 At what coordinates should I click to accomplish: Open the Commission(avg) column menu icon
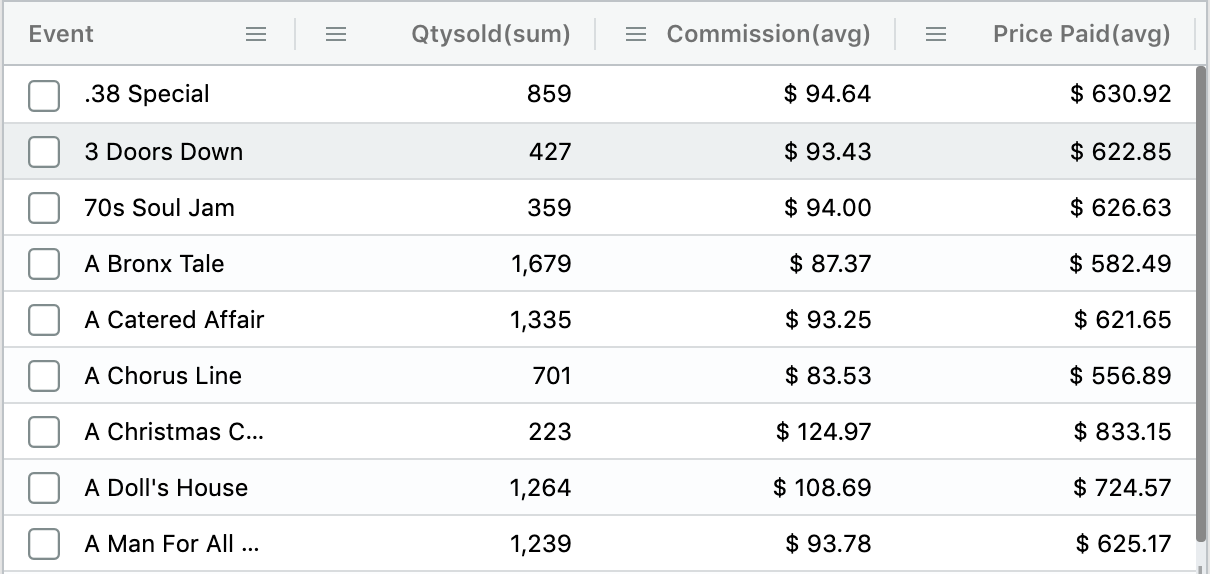pos(636,34)
